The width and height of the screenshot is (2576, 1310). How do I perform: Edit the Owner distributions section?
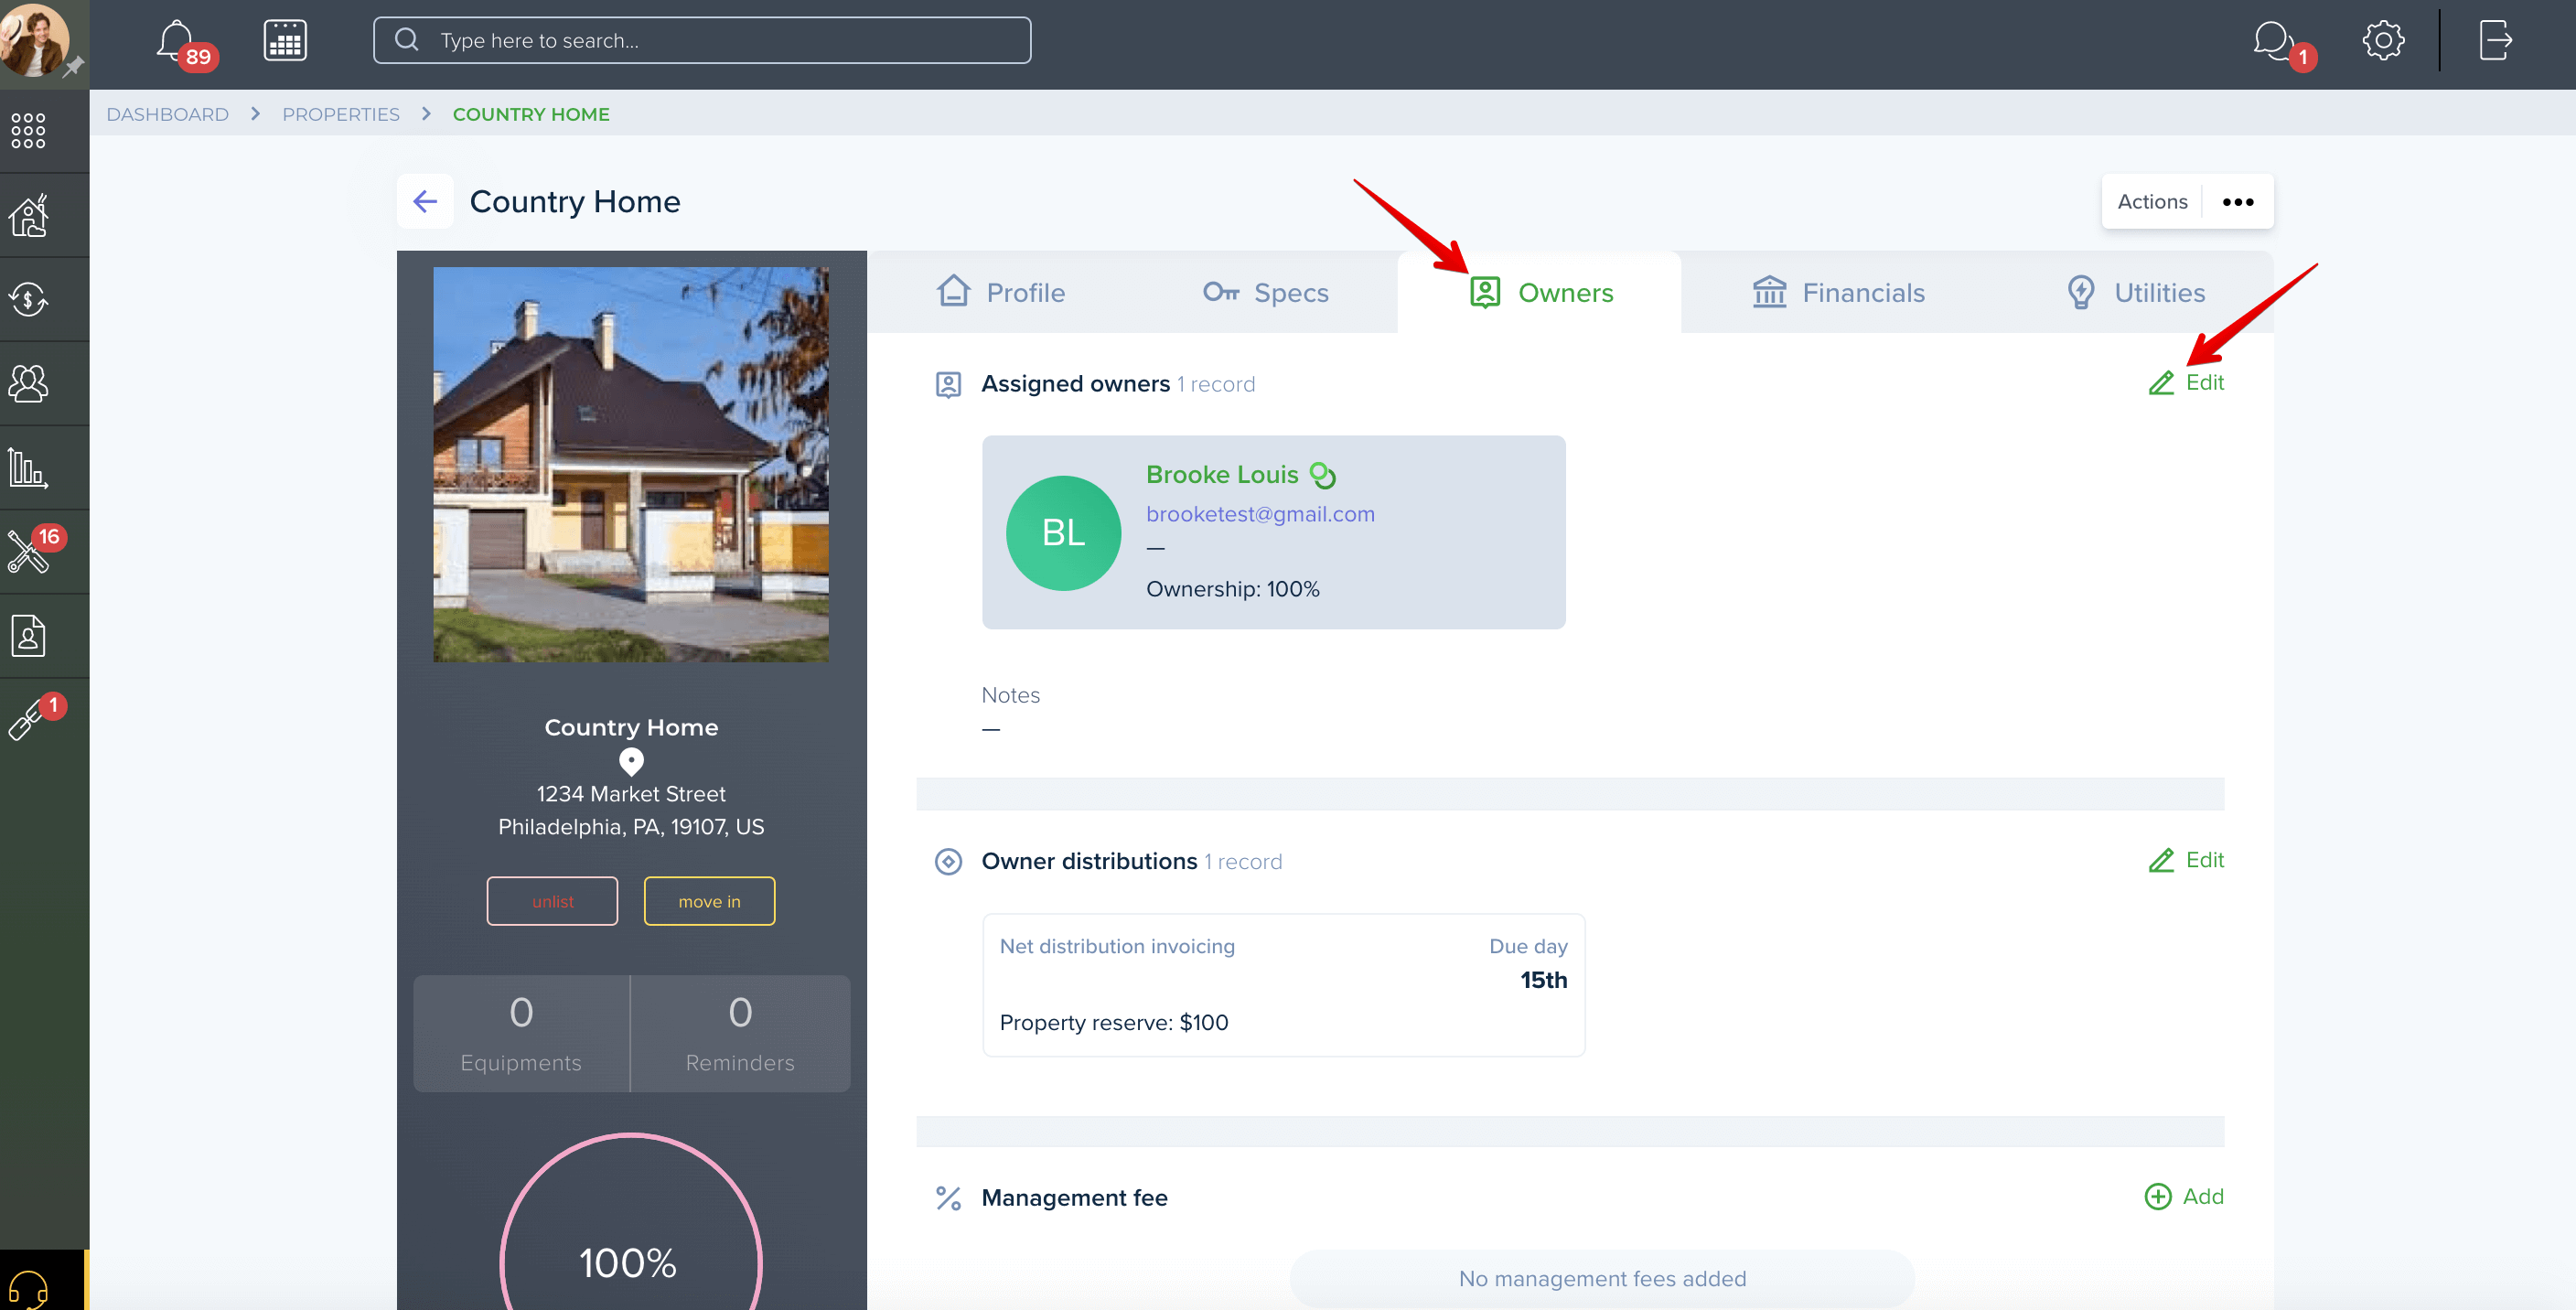[2186, 860]
